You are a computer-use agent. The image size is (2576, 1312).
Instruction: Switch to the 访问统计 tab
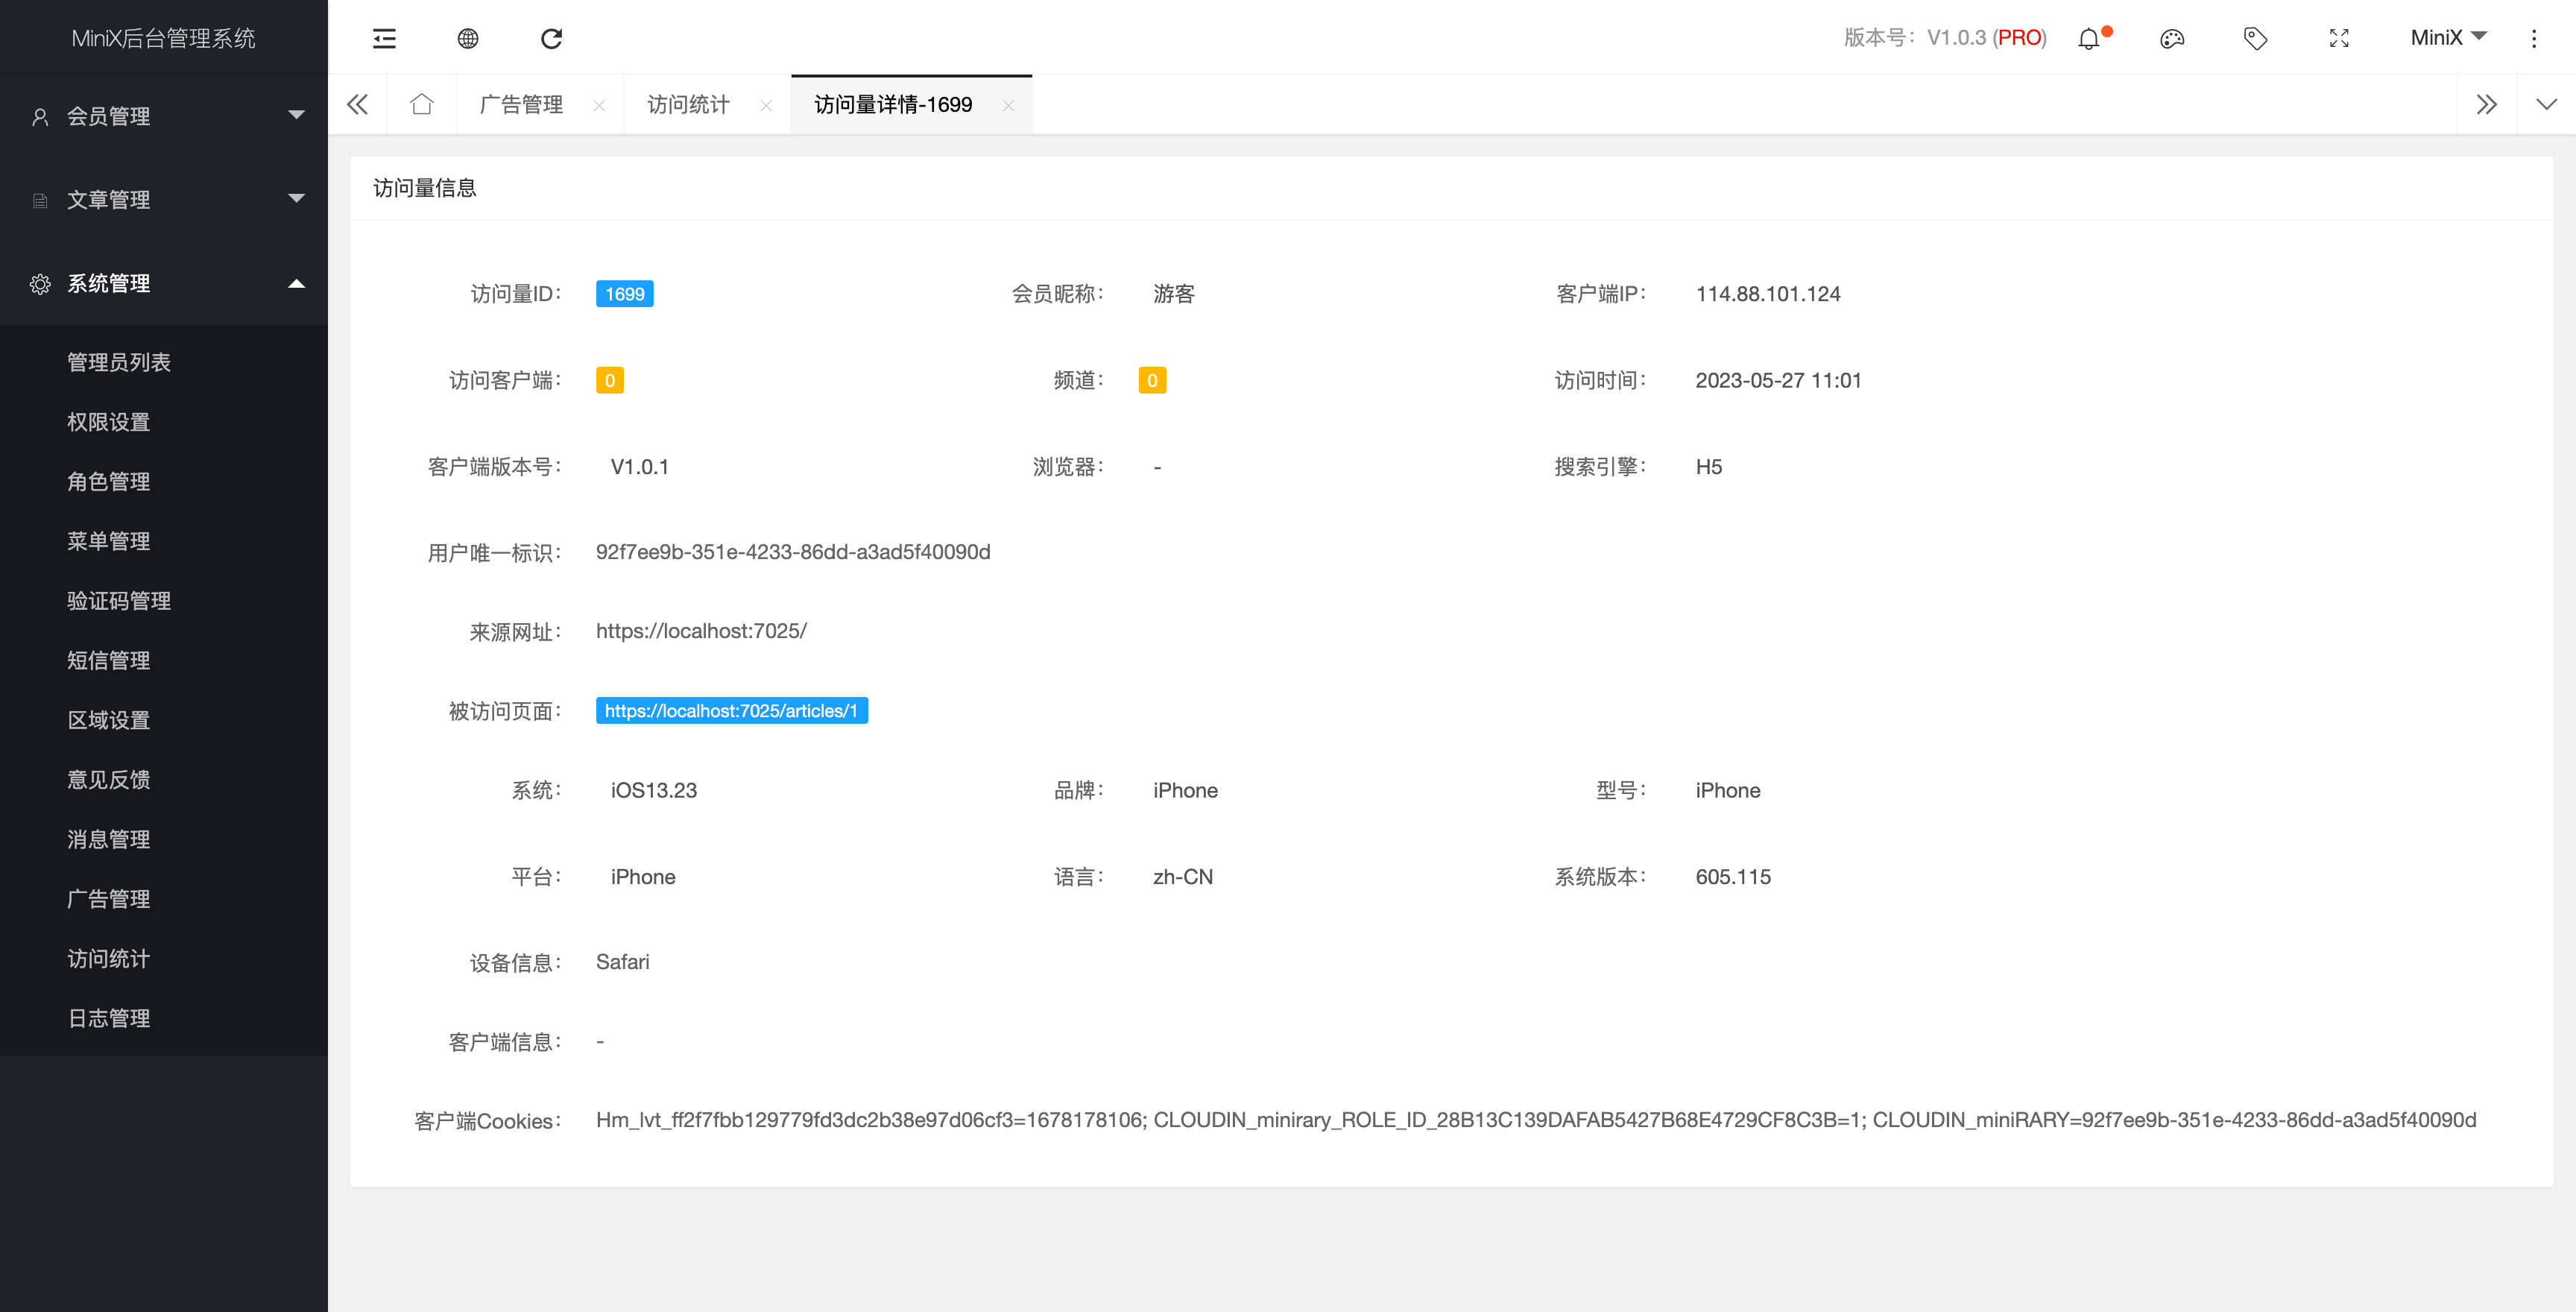coord(688,104)
